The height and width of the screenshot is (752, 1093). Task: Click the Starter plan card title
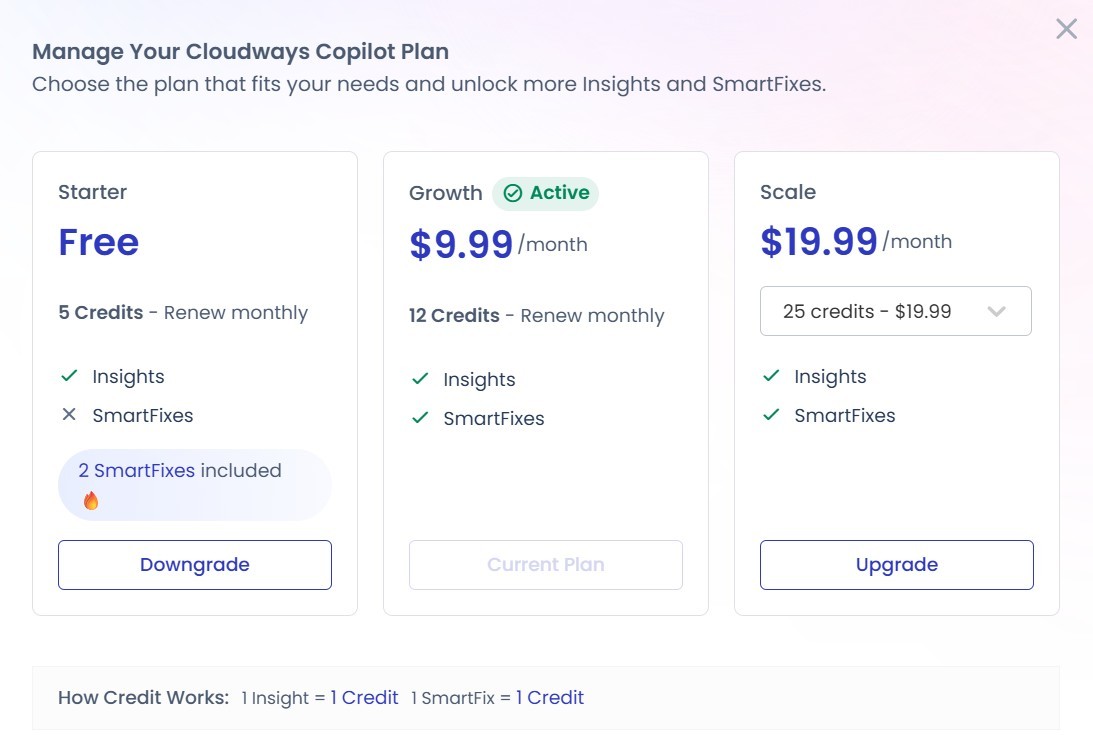[92, 192]
